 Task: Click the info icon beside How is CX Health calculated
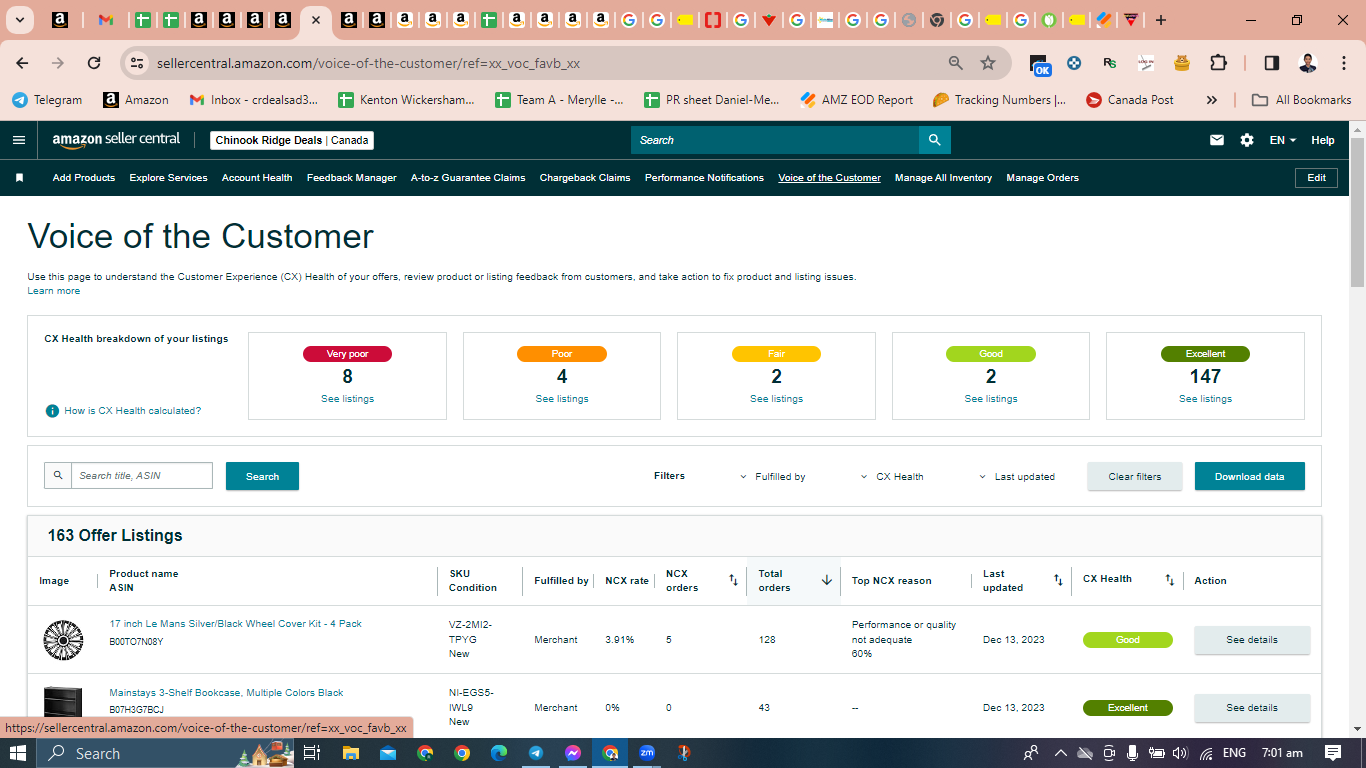coord(52,411)
